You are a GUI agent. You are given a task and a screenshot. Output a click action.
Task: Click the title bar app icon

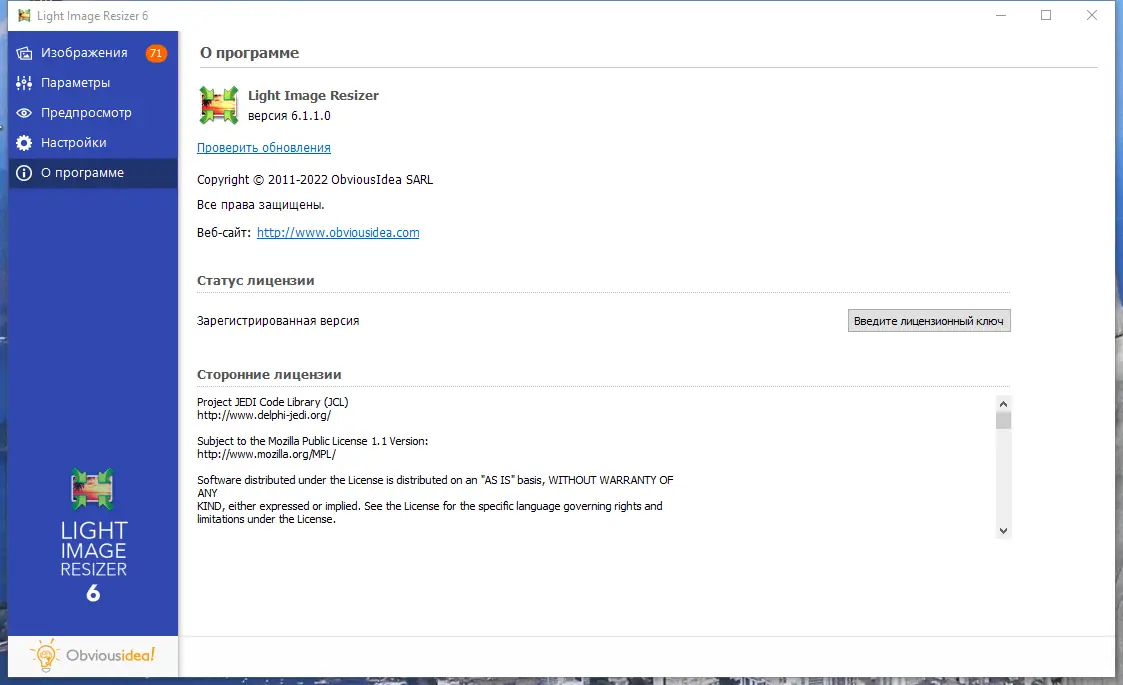coord(24,15)
